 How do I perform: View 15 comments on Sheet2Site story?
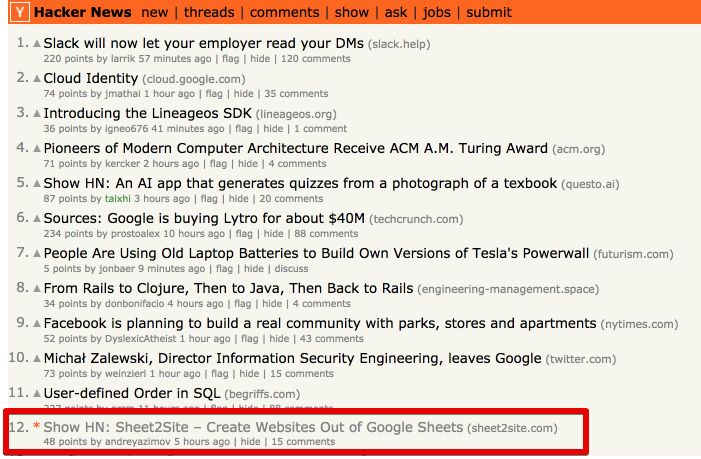click(303, 442)
